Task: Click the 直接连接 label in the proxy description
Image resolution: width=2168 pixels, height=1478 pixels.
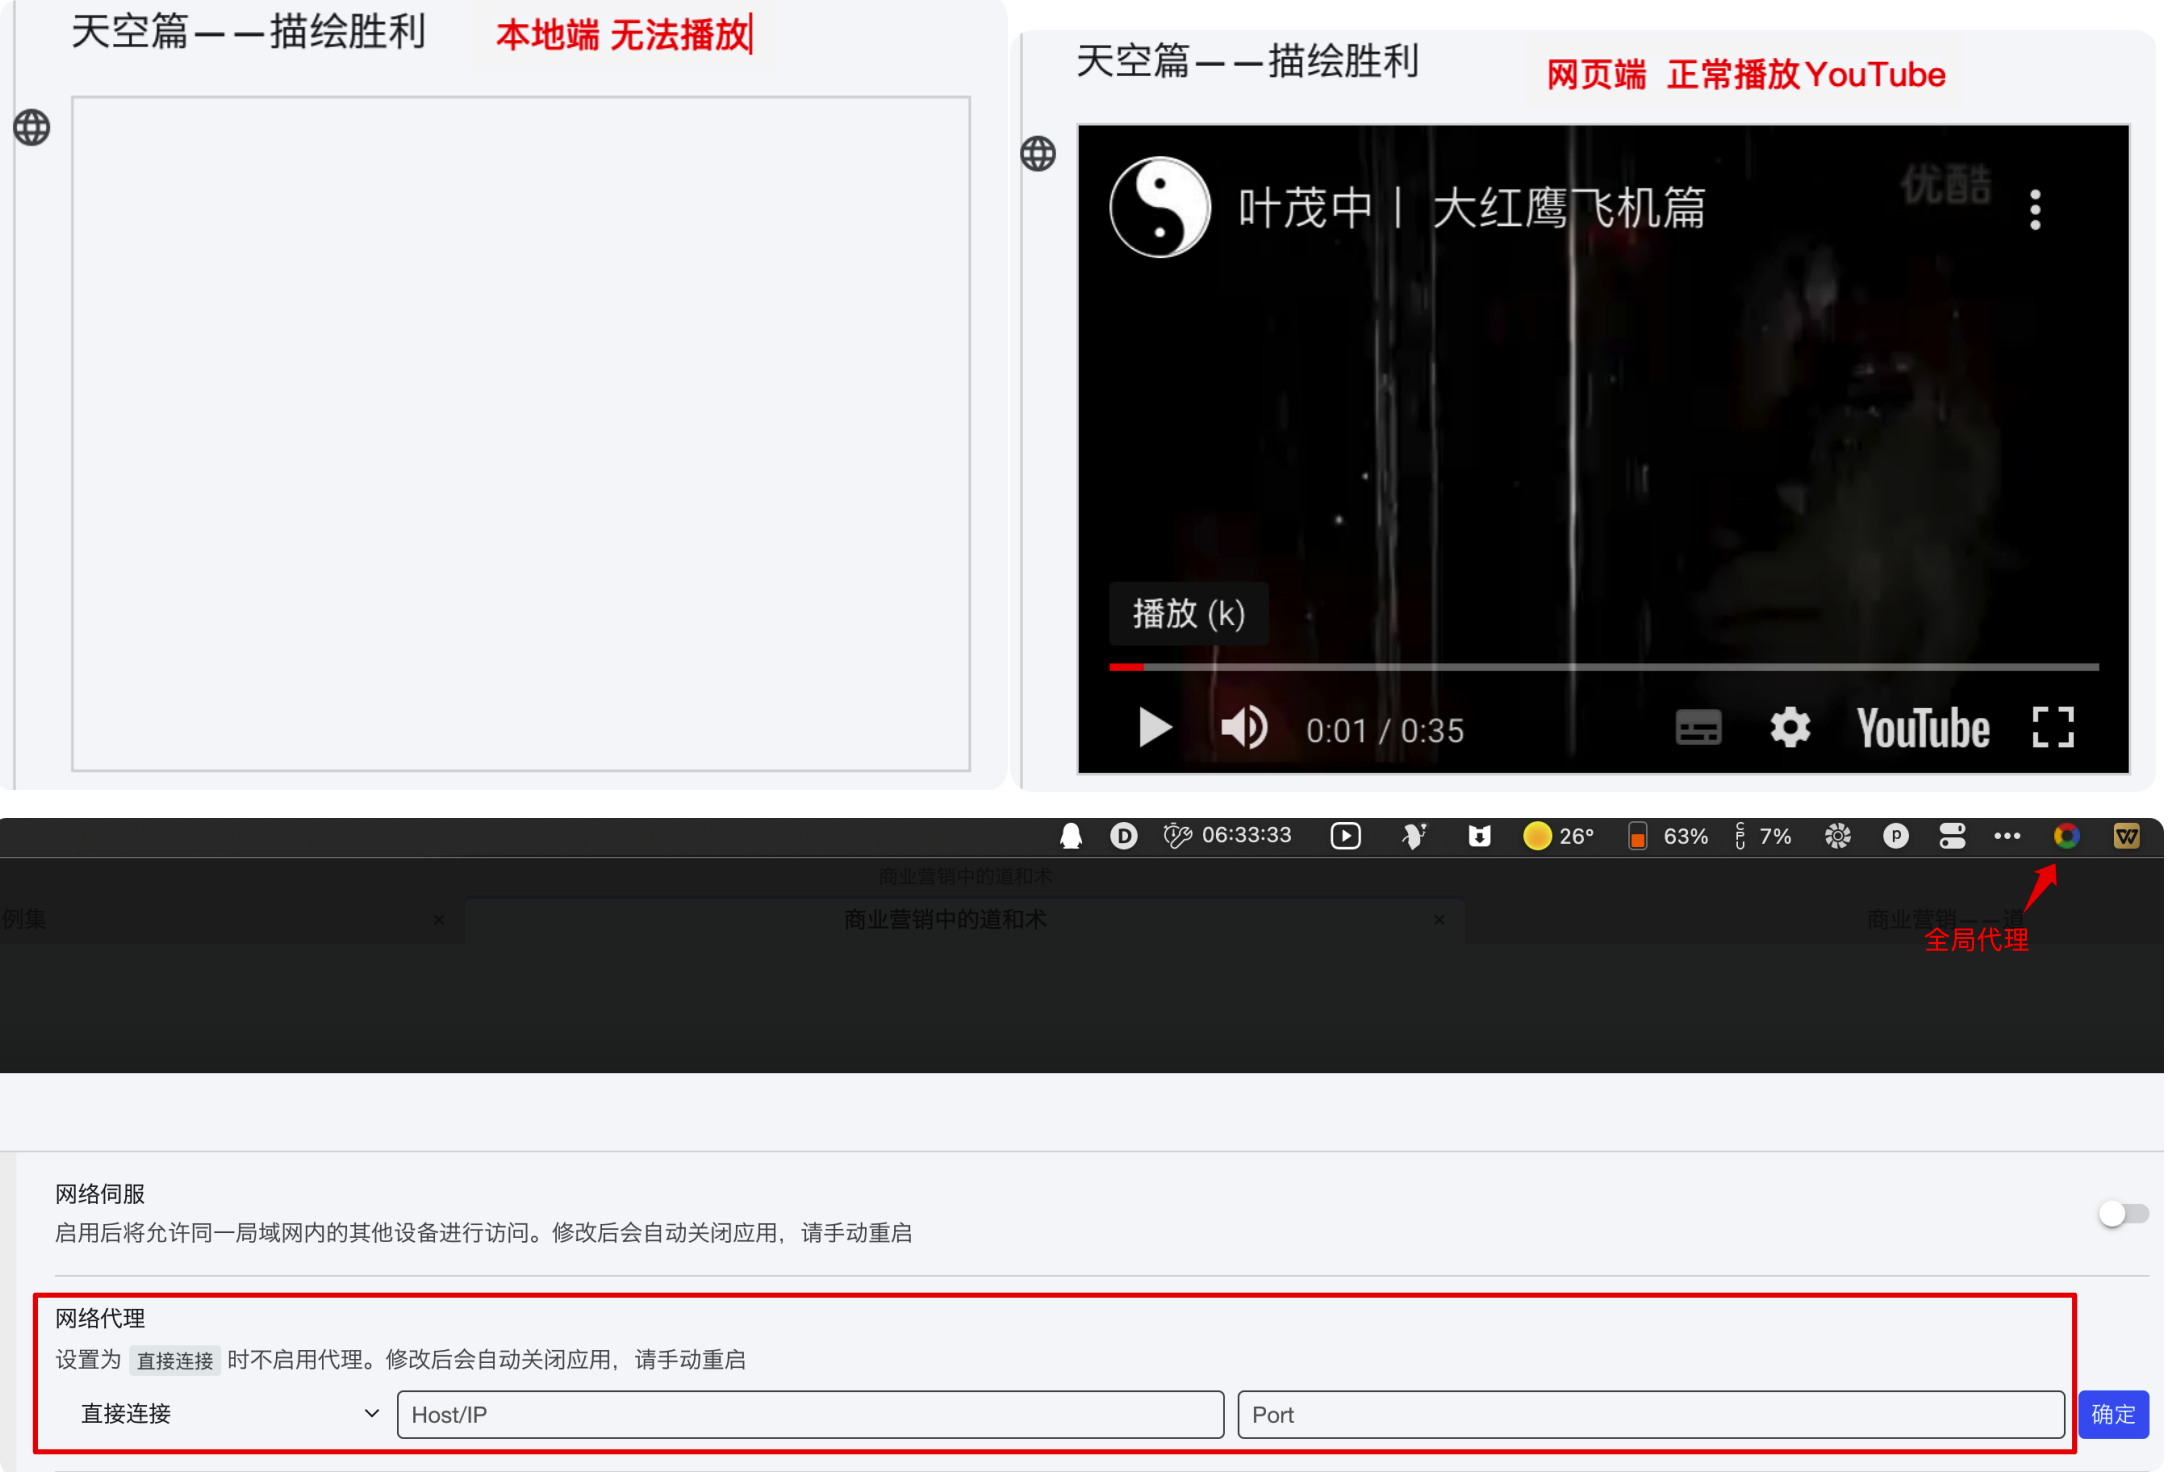Action: click(x=174, y=1360)
